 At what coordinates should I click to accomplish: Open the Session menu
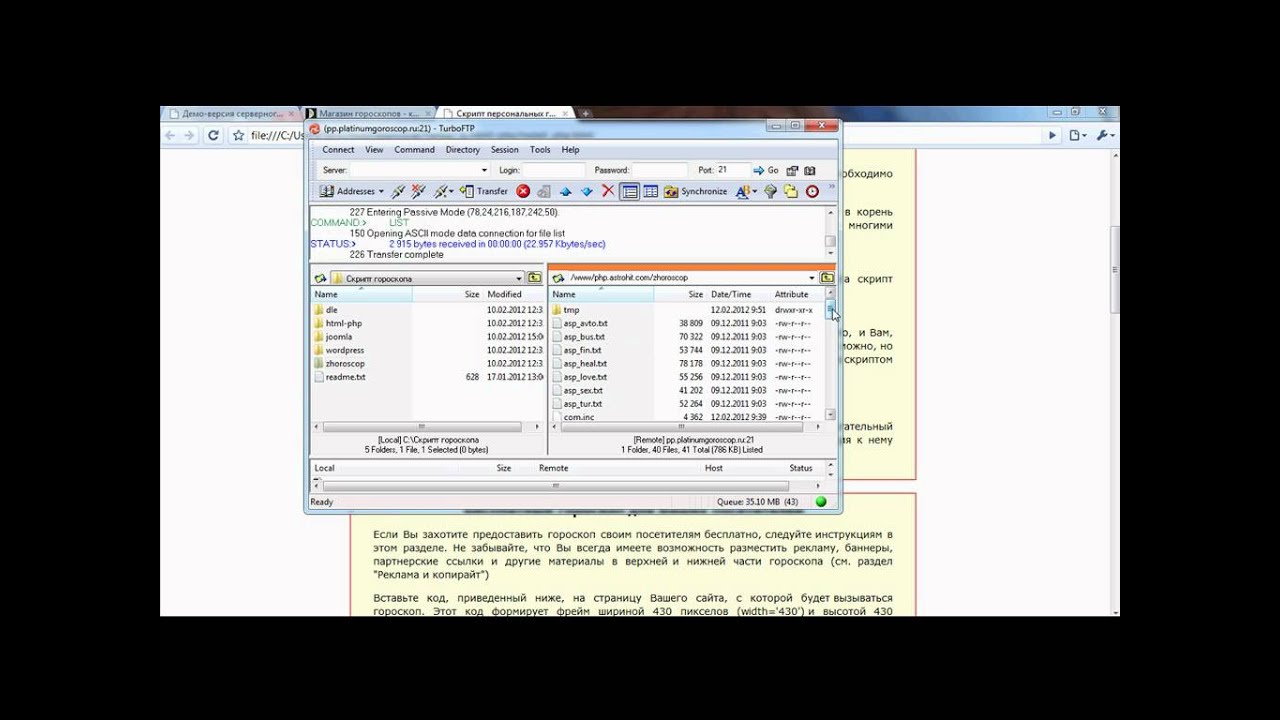pyautogui.click(x=504, y=150)
